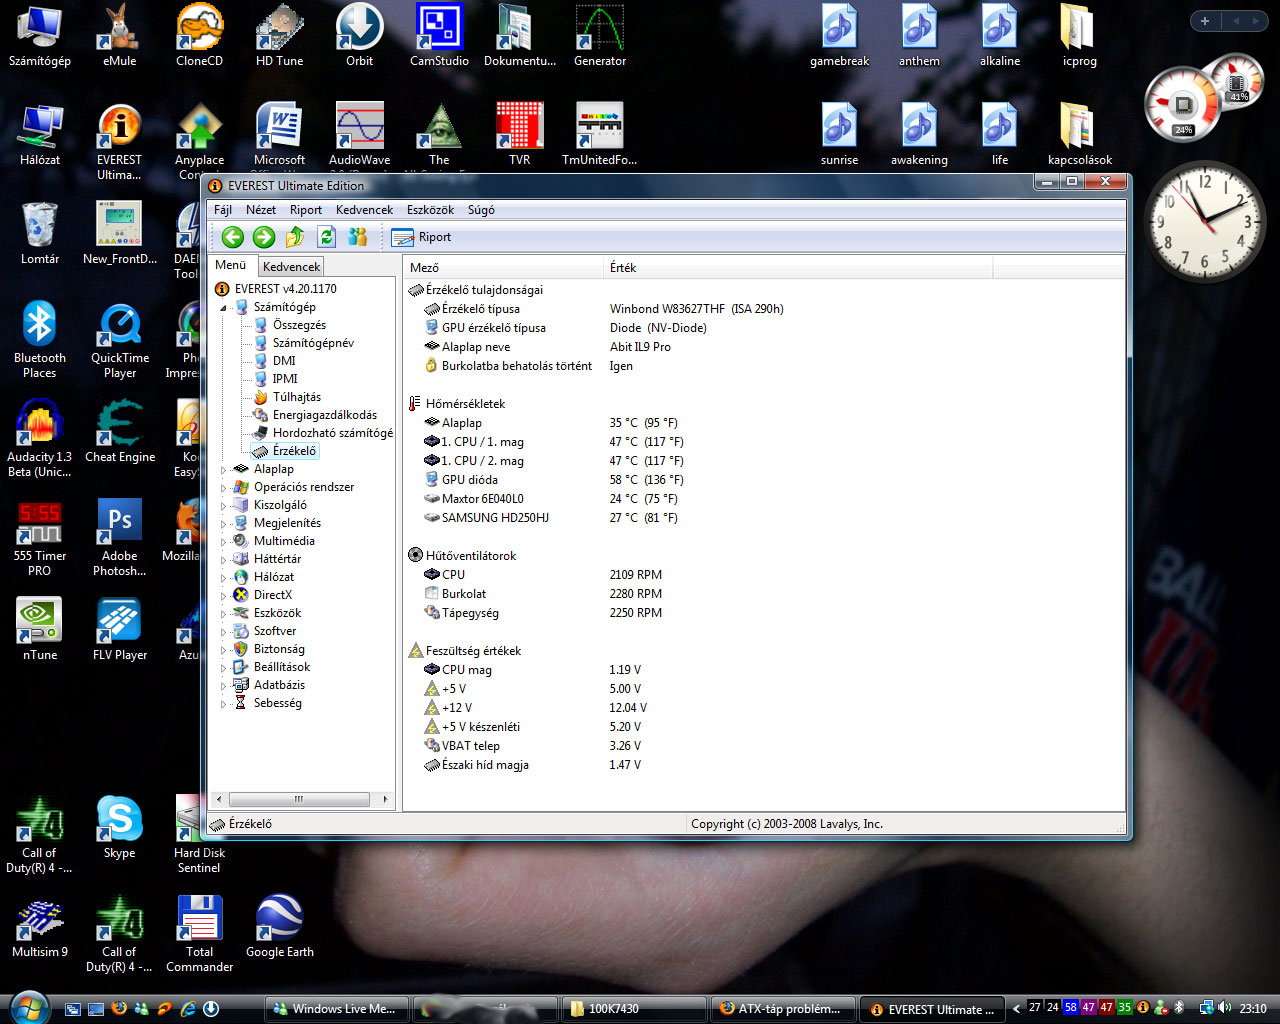Select Adatbázis in the tree

click(279, 685)
